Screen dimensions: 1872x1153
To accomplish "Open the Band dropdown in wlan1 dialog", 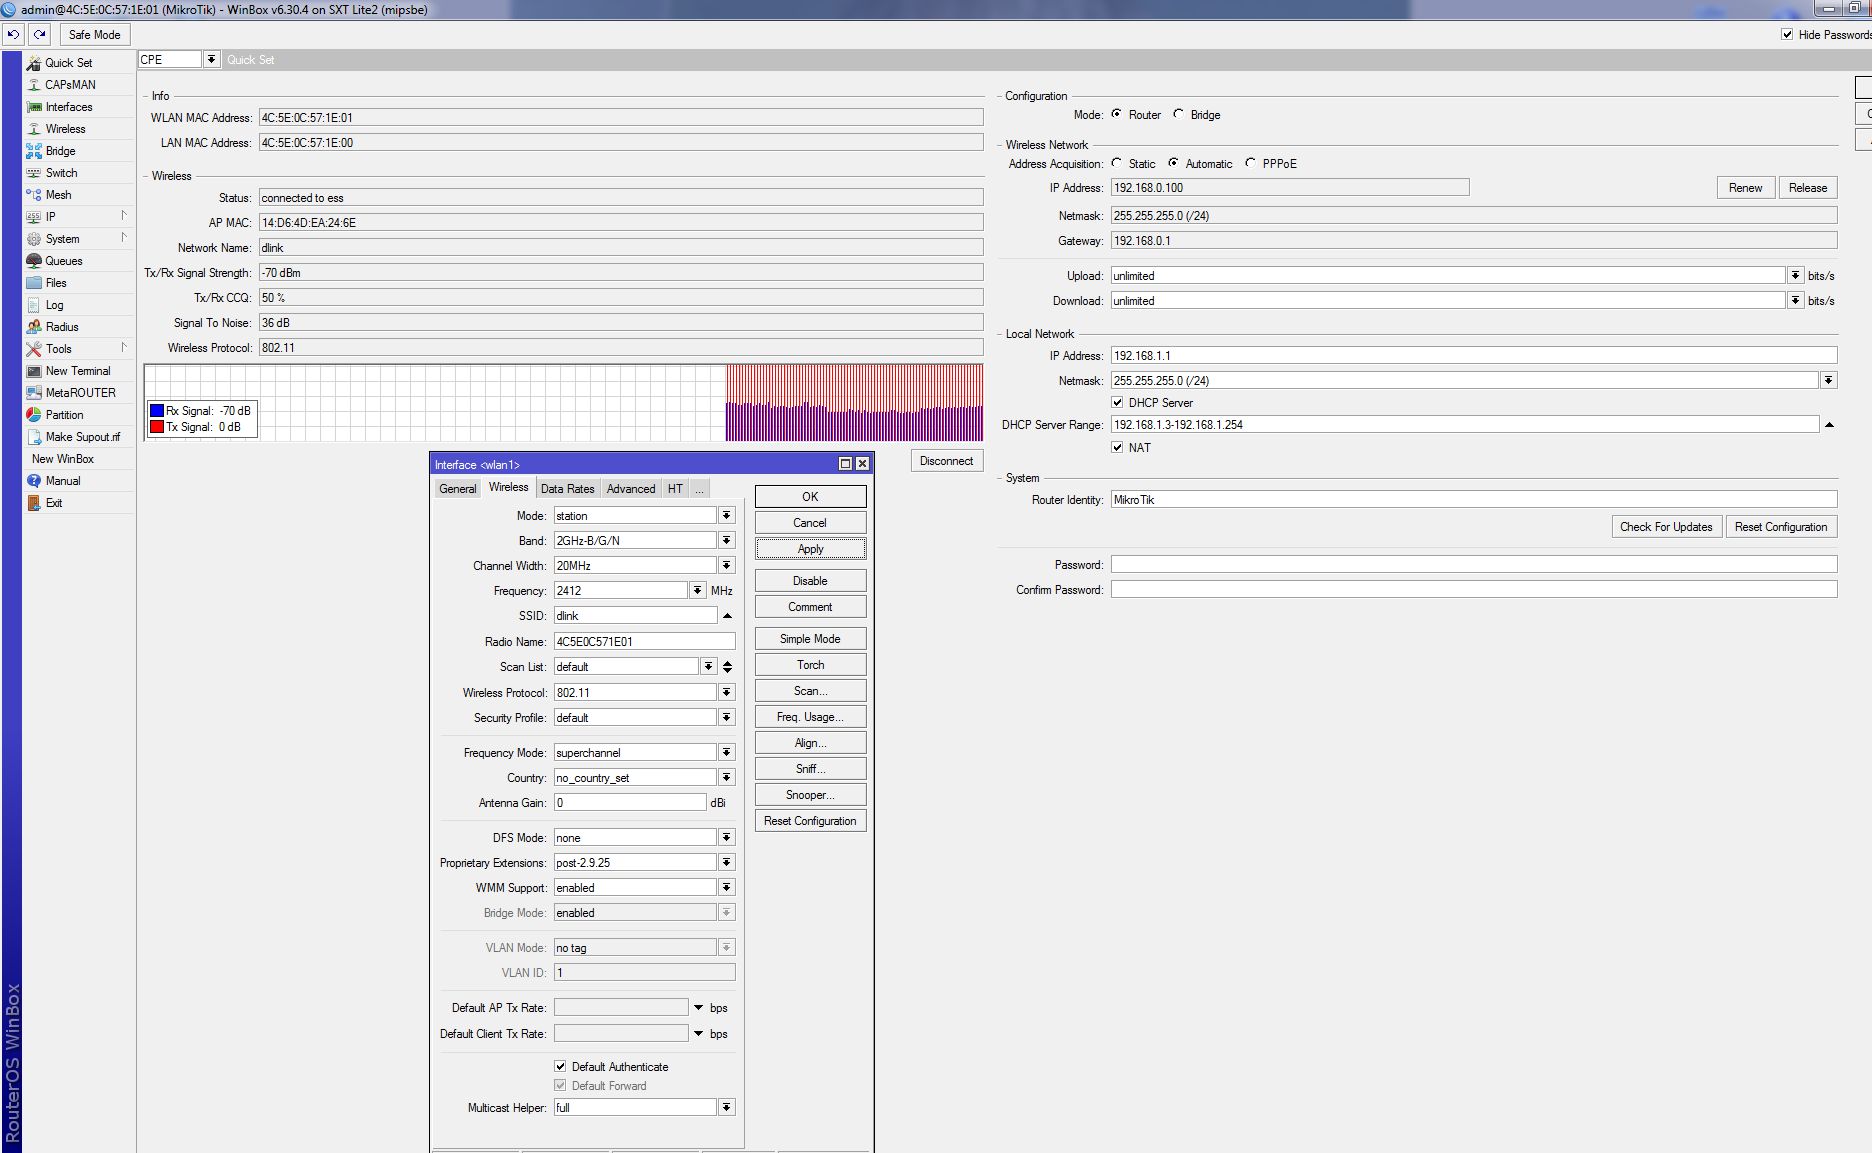I will point(727,540).
